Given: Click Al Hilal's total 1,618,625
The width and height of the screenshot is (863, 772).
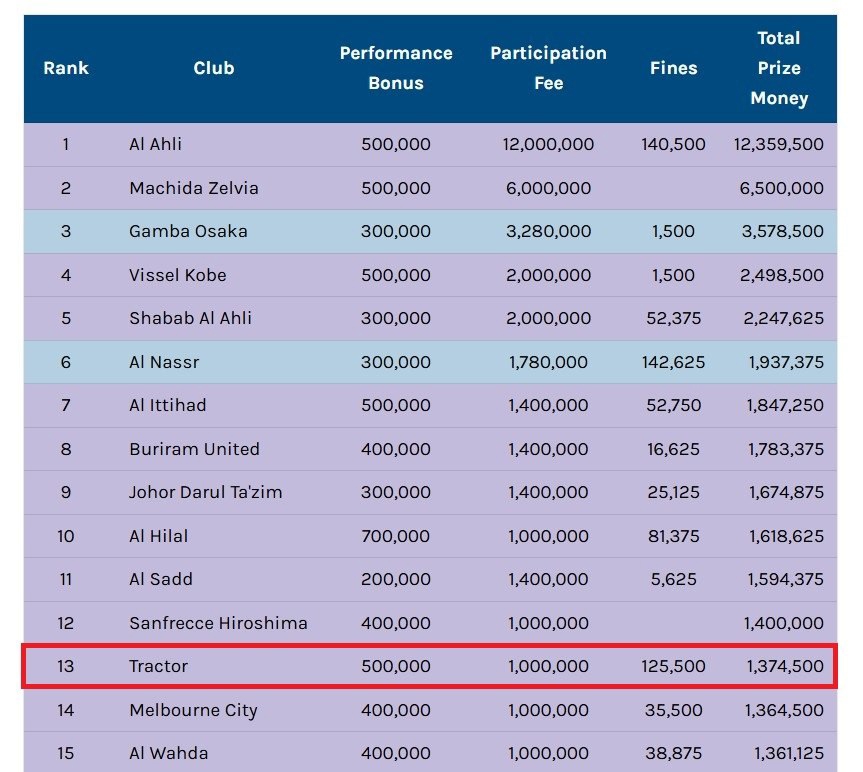Looking at the screenshot, I should coord(786,536).
